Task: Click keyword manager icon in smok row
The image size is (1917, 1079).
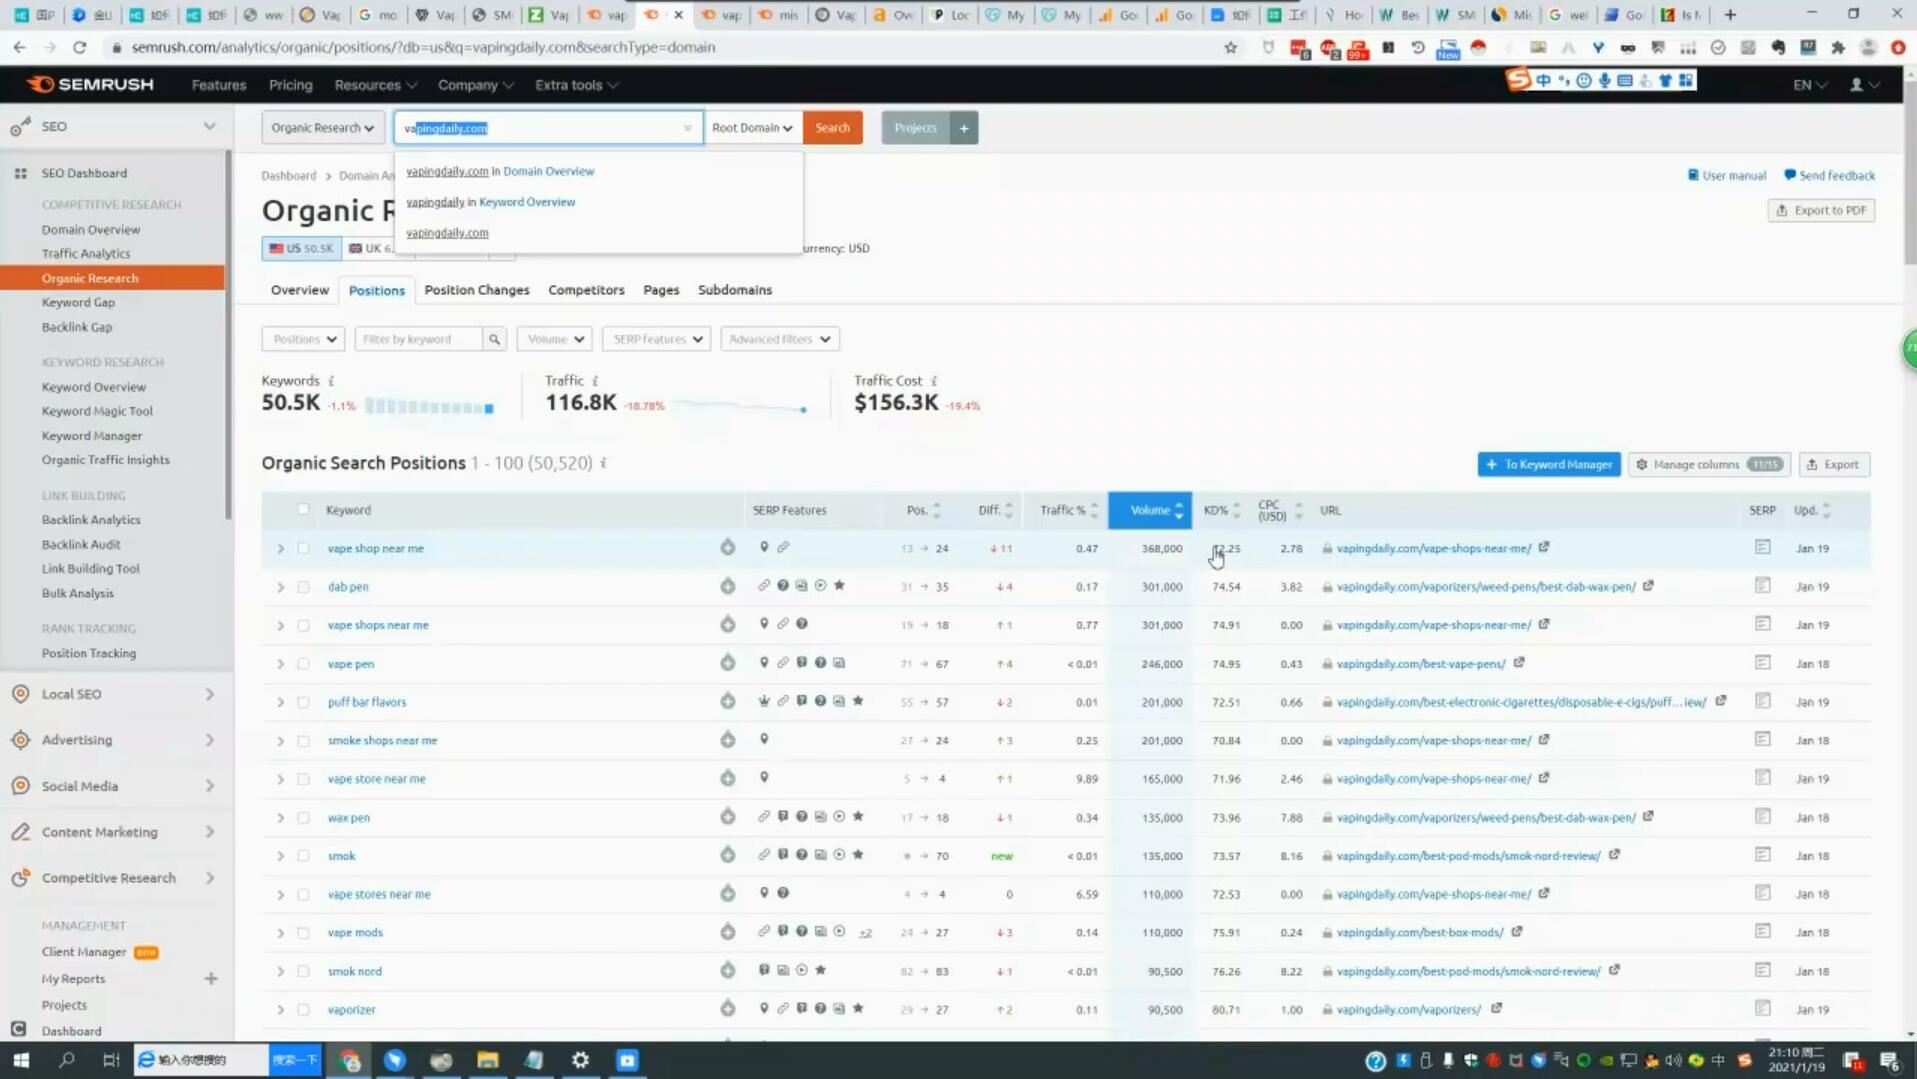Action: (x=727, y=855)
